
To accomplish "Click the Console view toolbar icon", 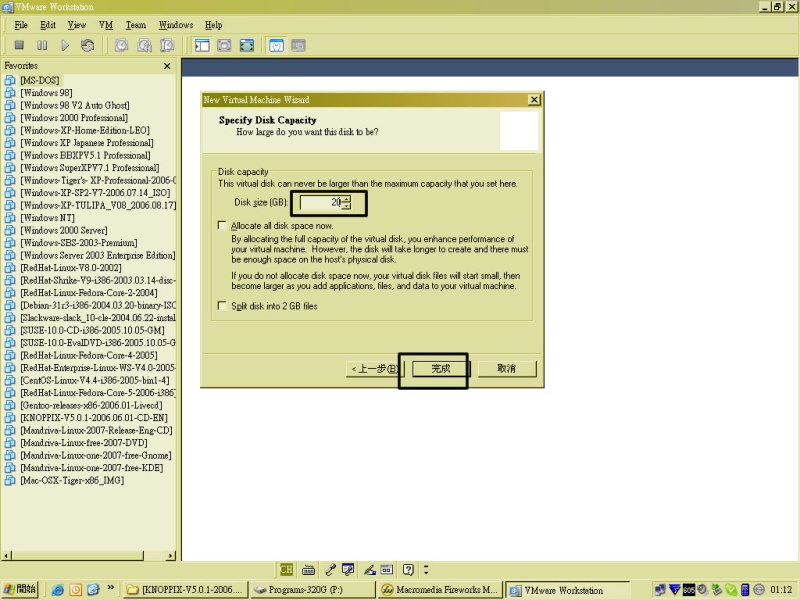I will [x=298, y=45].
